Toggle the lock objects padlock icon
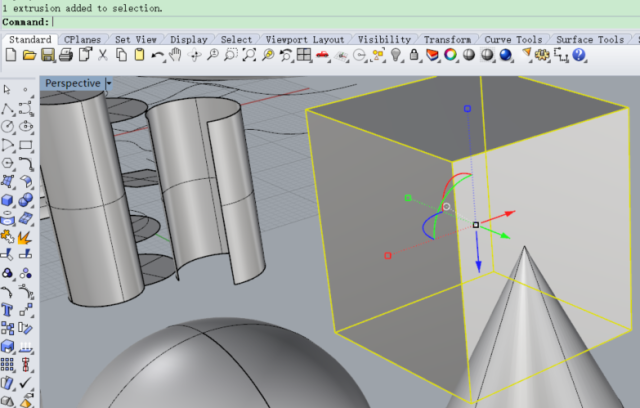The image size is (640, 408). (414, 55)
